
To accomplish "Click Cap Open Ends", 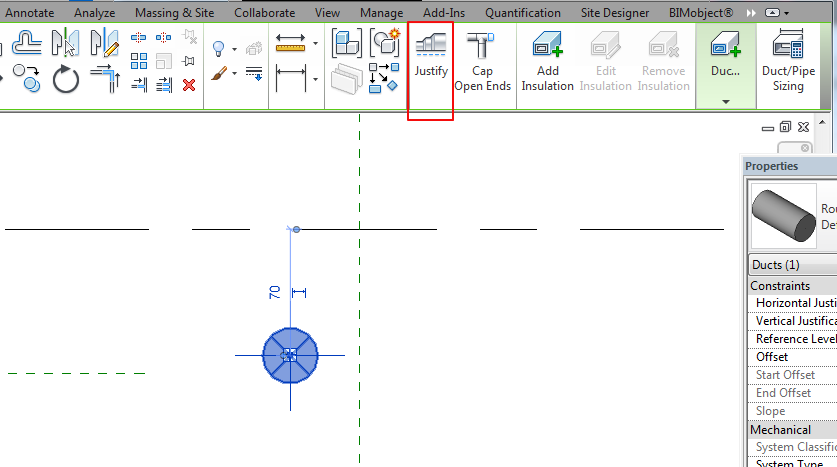I will pyautogui.click(x=482, y=61).
